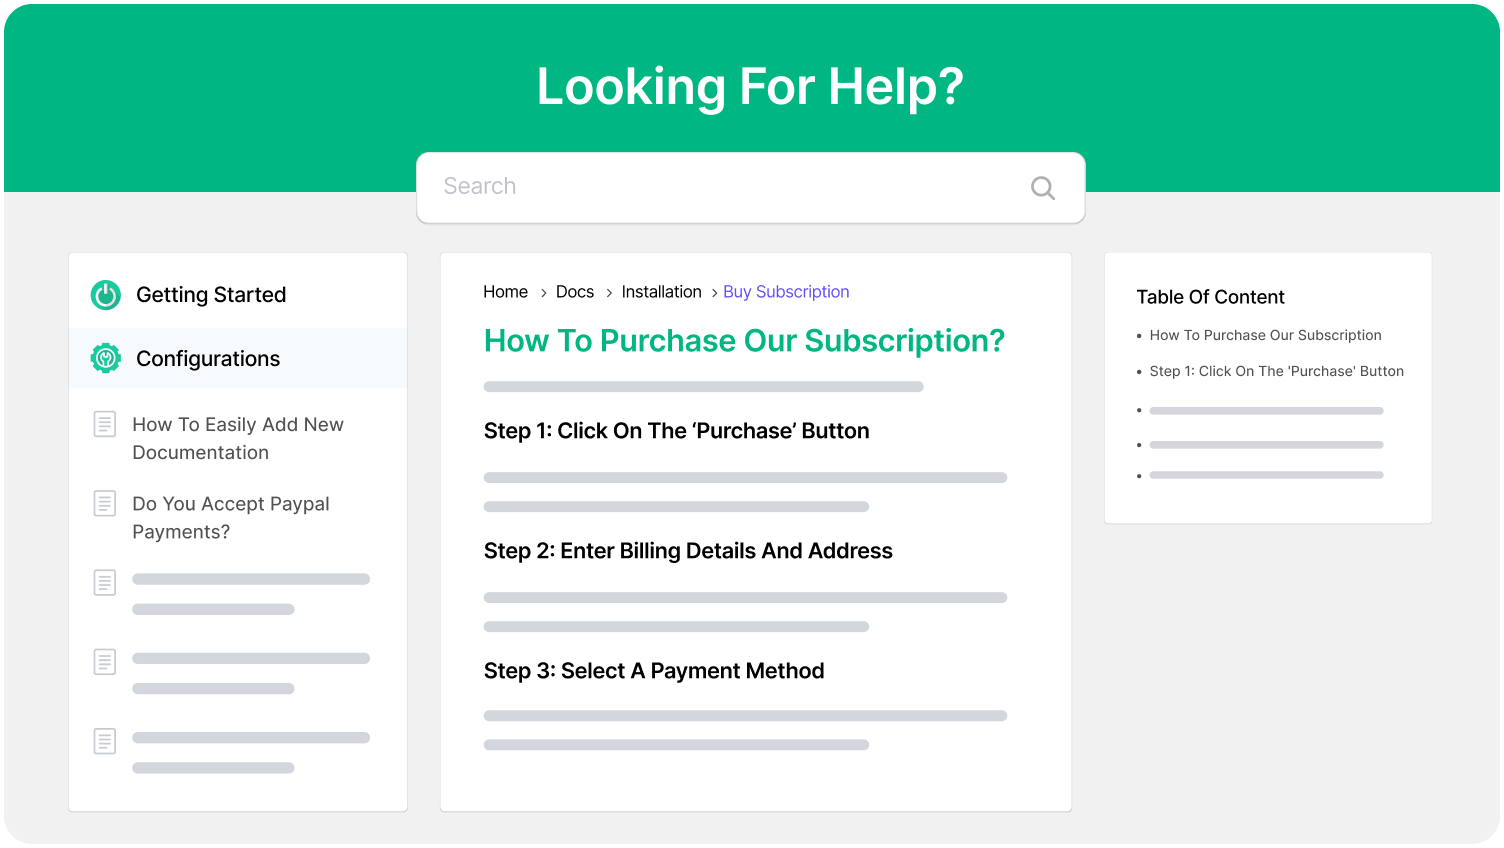Click the first placeholder article's document icon
1504x848 pixels.
pyautogui.click(x=104, y=582)
